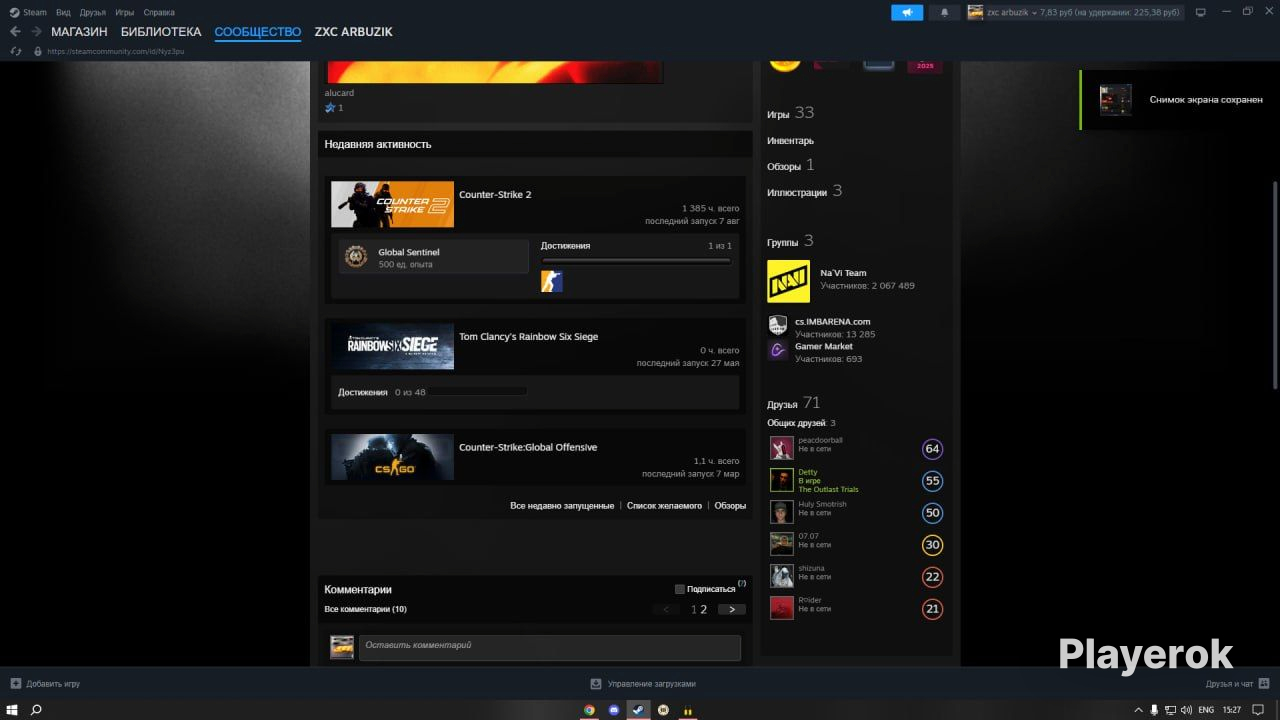The image size is (1280, 720).
Task: Open cs.IMBARENA.com group icon
Action: point(777,325)
